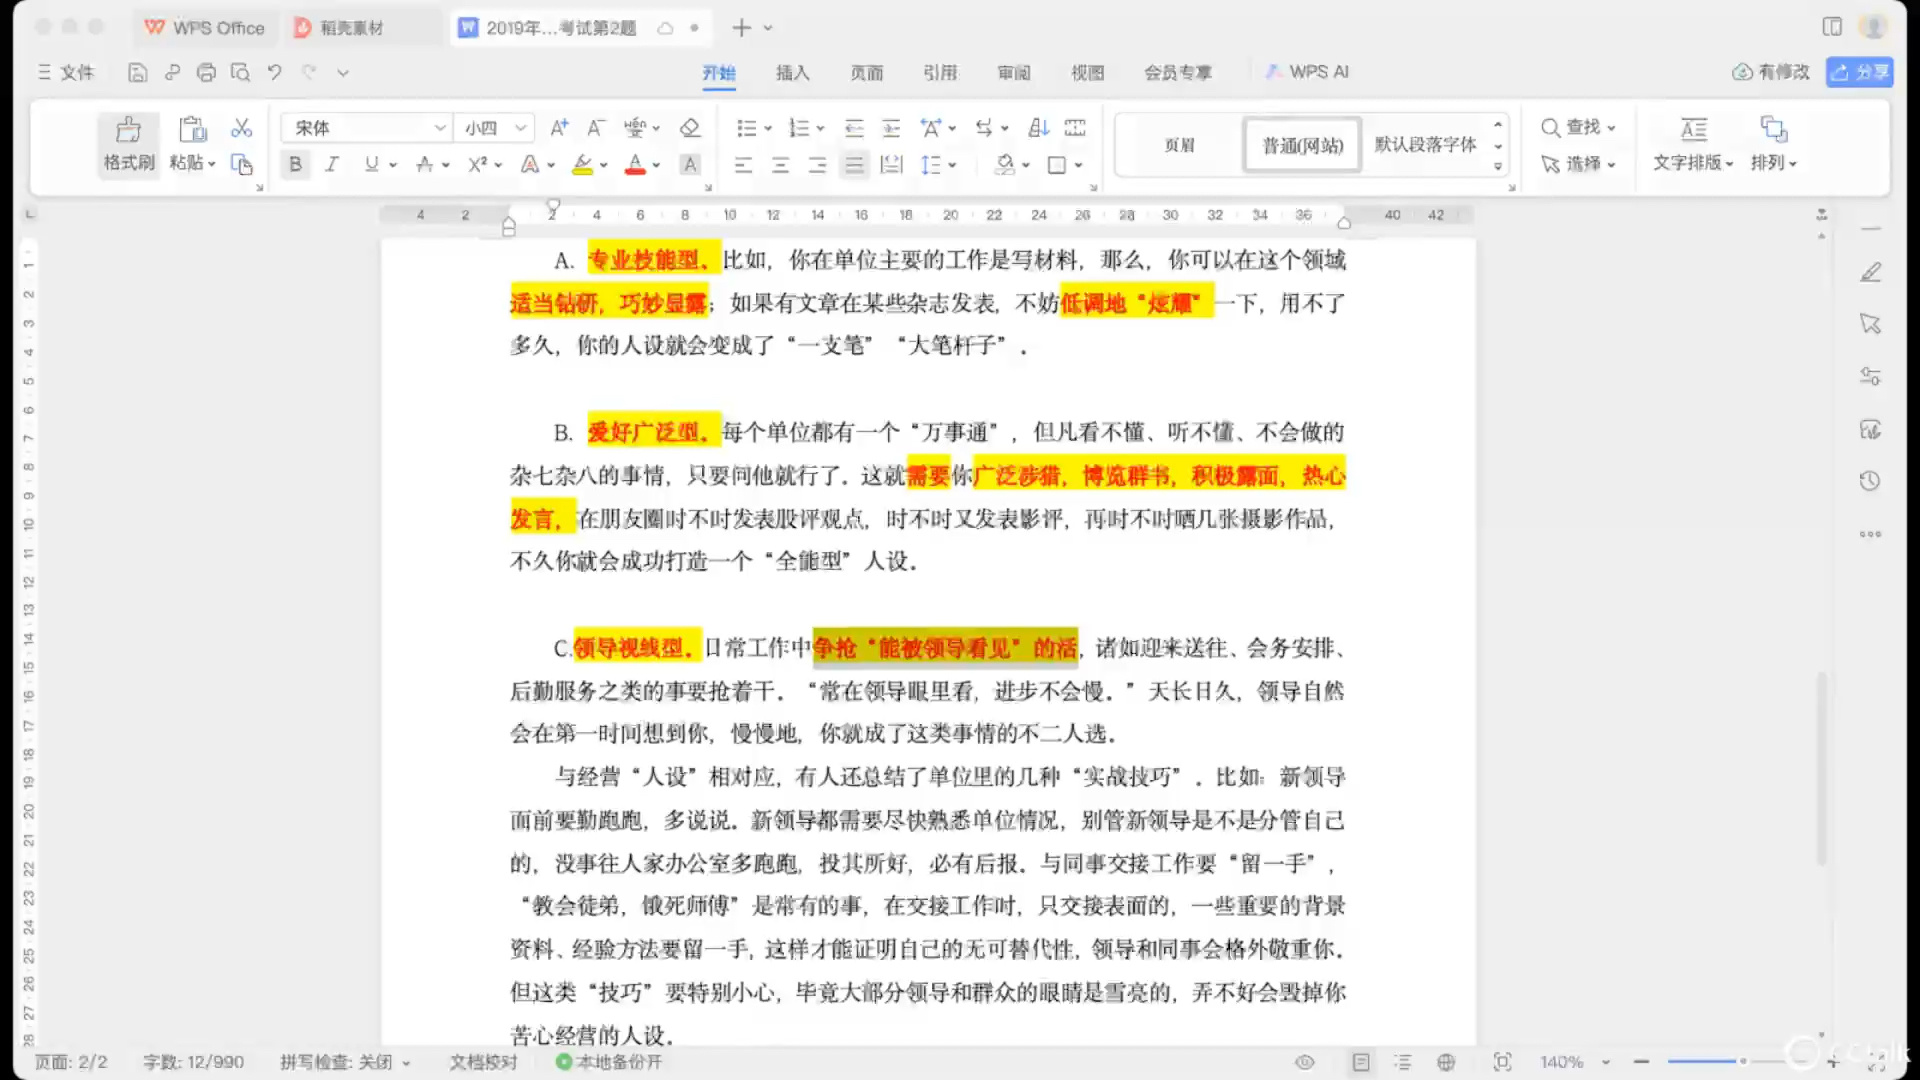
Task: Apply yellow text highlight color
Action: (x=582, y=164)
